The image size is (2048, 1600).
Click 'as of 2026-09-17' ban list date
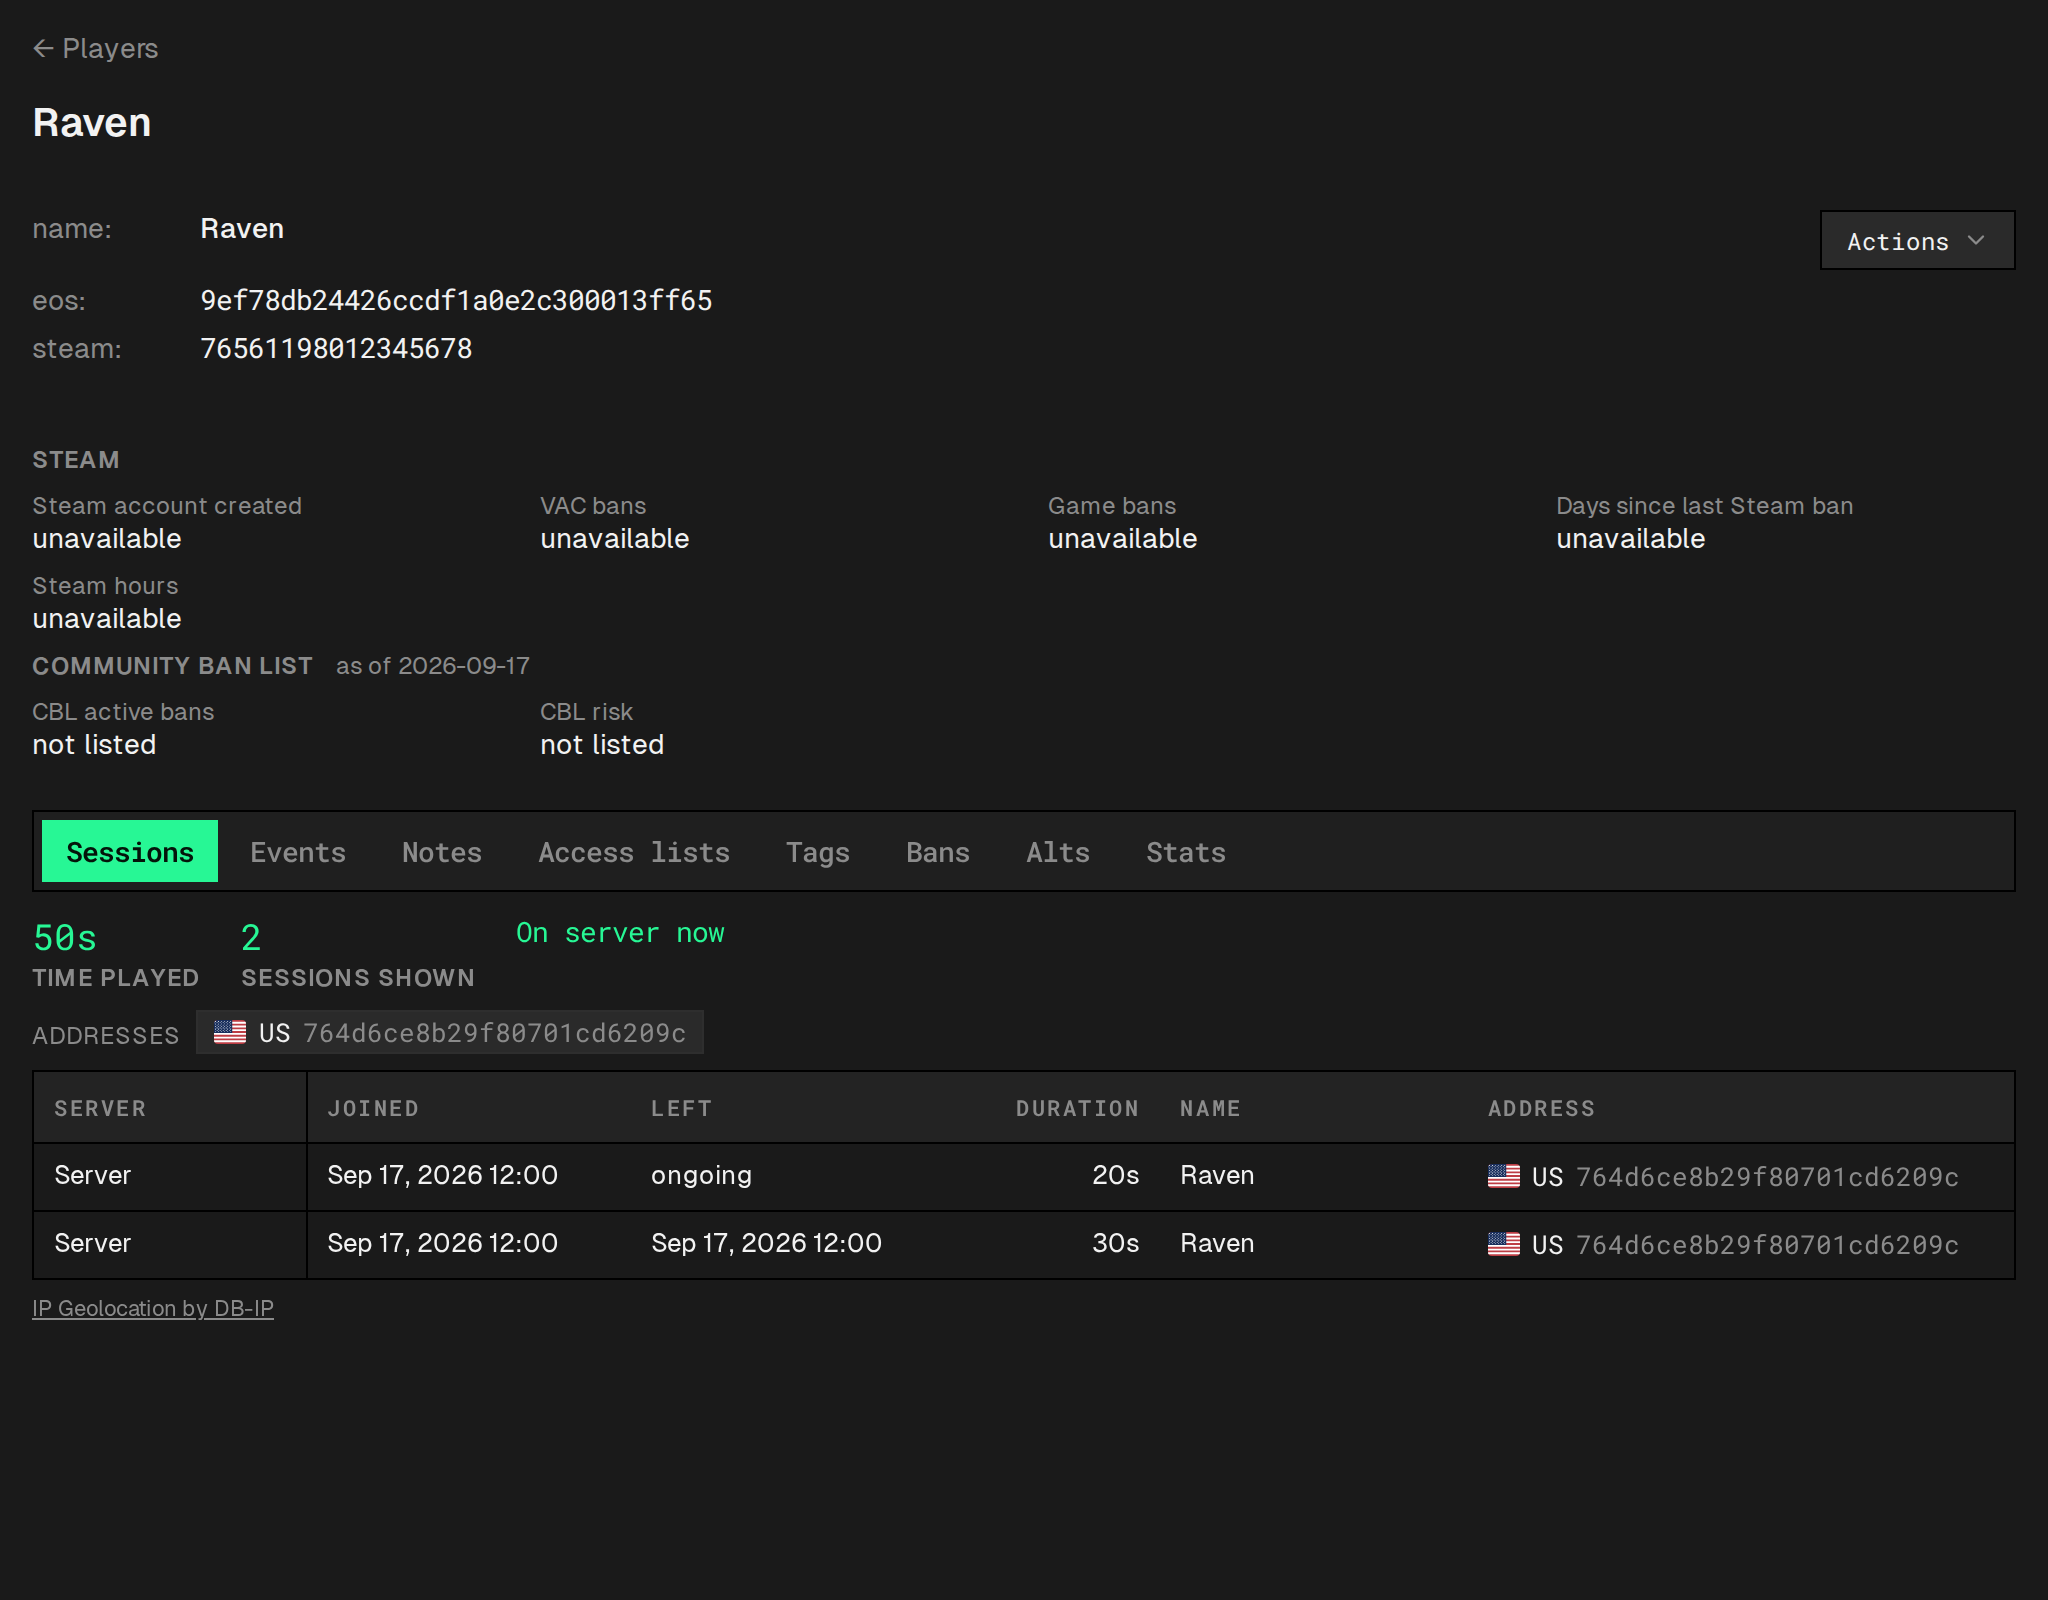click(x=433, y=666)
